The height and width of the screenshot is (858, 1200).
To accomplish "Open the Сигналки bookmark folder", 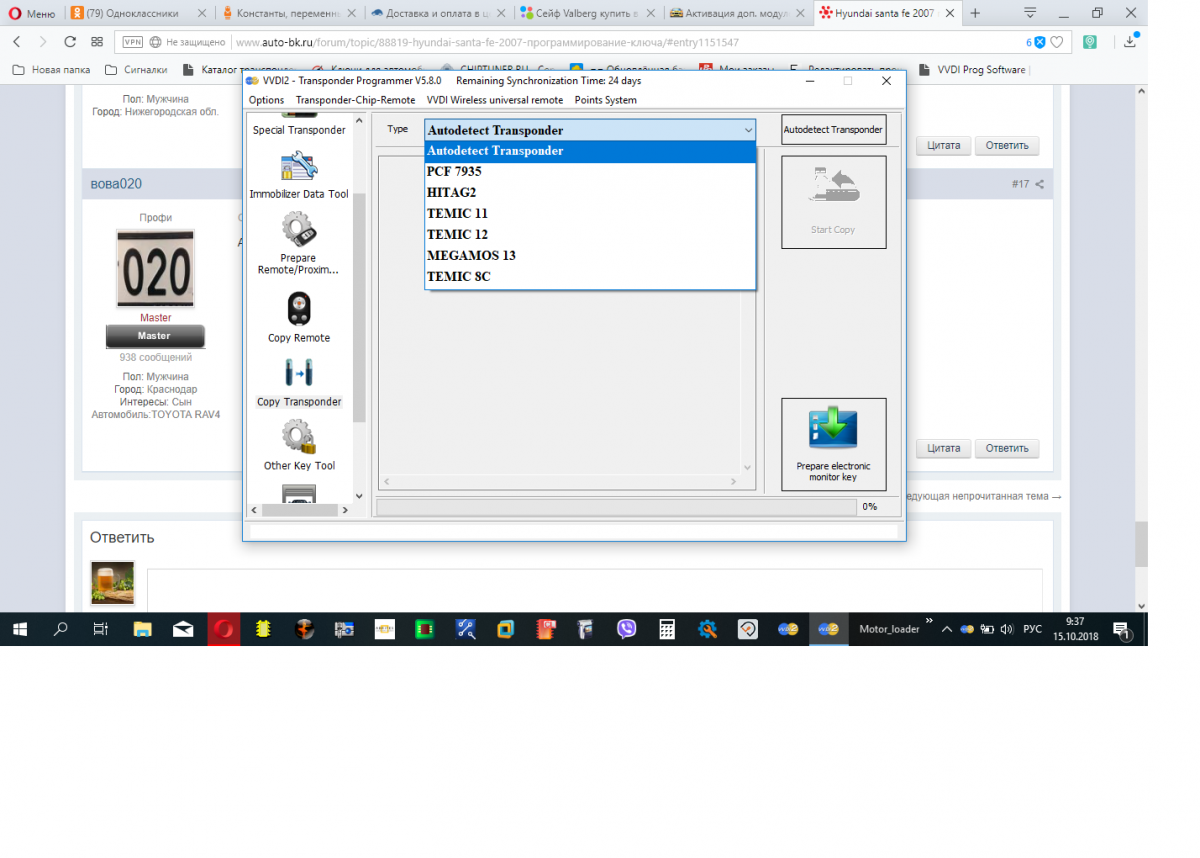I will click(137, 70).
